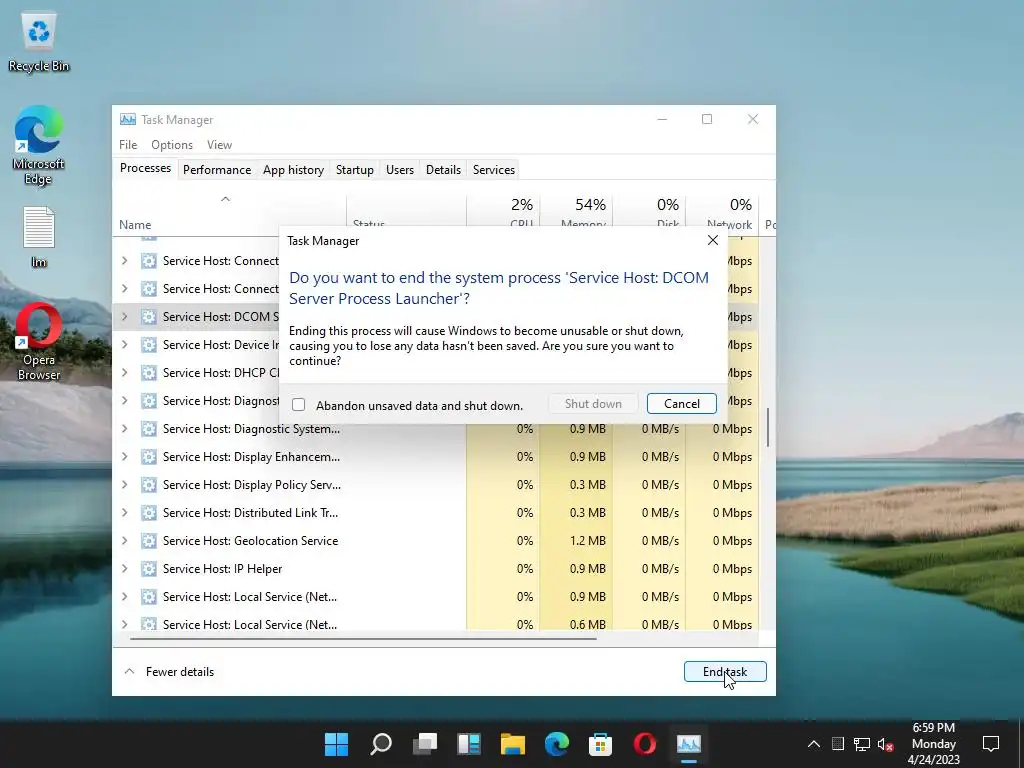Expand Service Host: DCOM Server row
This screenshot has width=1024, height=768.
(x=125, y=317)
